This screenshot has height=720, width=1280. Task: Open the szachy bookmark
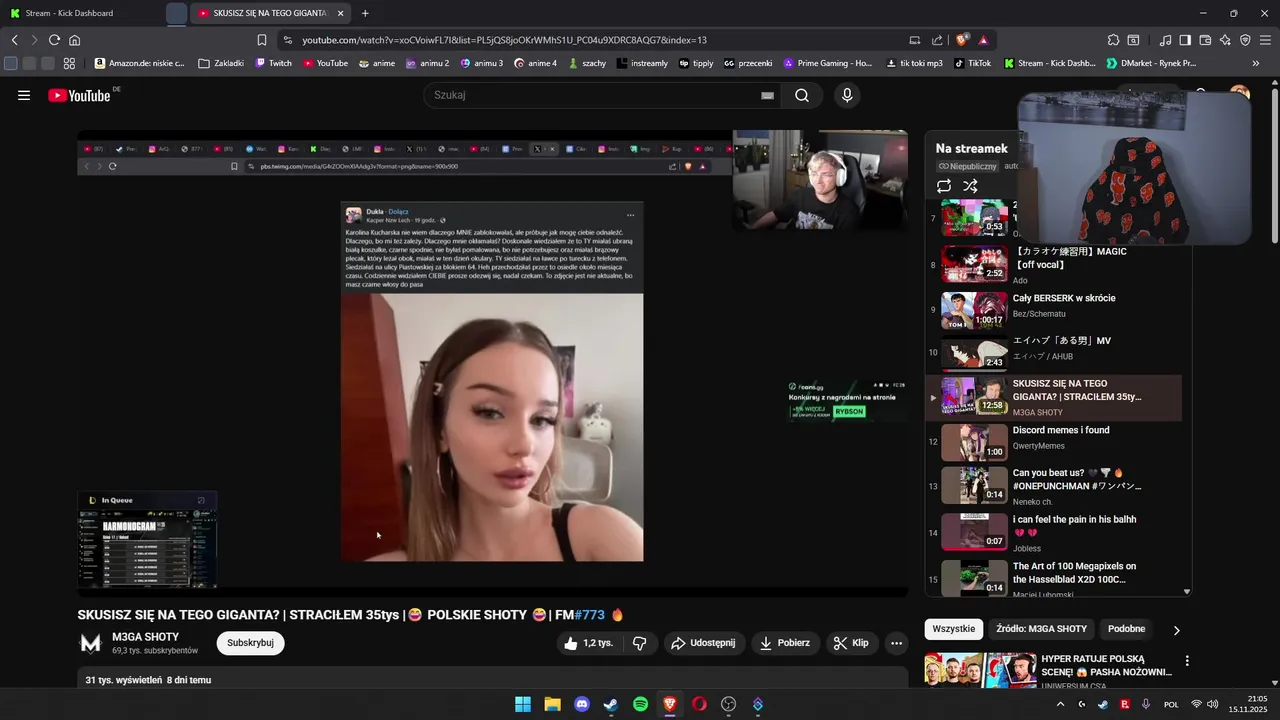587,63
